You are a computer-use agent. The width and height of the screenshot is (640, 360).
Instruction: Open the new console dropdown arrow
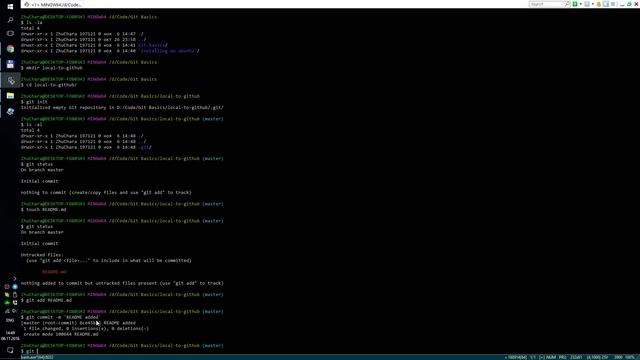pyautogui.click(x=581, y=4)
